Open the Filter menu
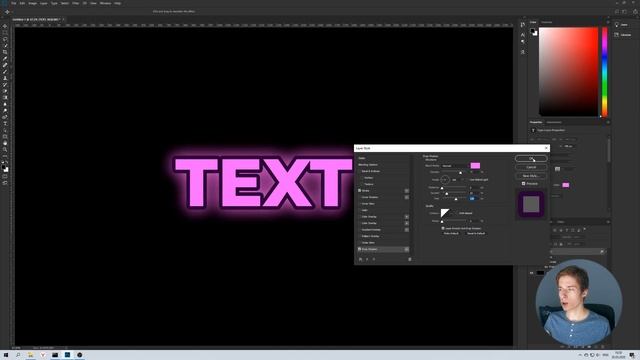This screenshot has width=640, height=360. tap(76, 3)
